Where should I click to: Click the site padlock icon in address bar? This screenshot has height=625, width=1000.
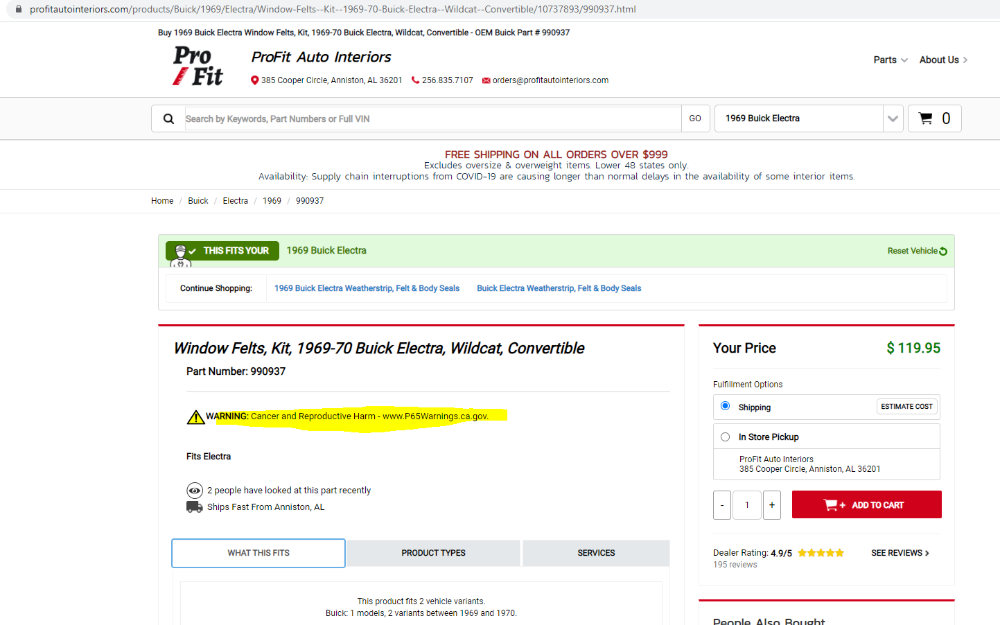pyautogui.click(x=18, y=10)
